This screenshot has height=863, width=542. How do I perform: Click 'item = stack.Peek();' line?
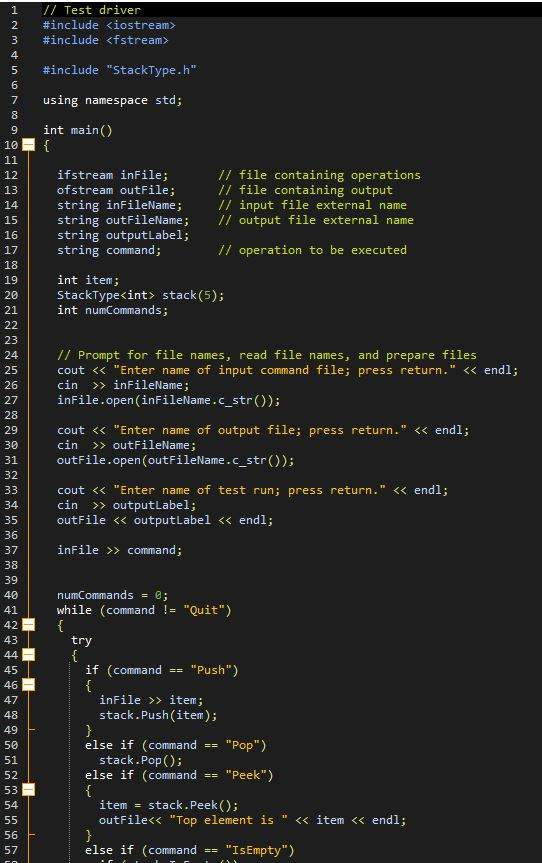tap(168, 805)
